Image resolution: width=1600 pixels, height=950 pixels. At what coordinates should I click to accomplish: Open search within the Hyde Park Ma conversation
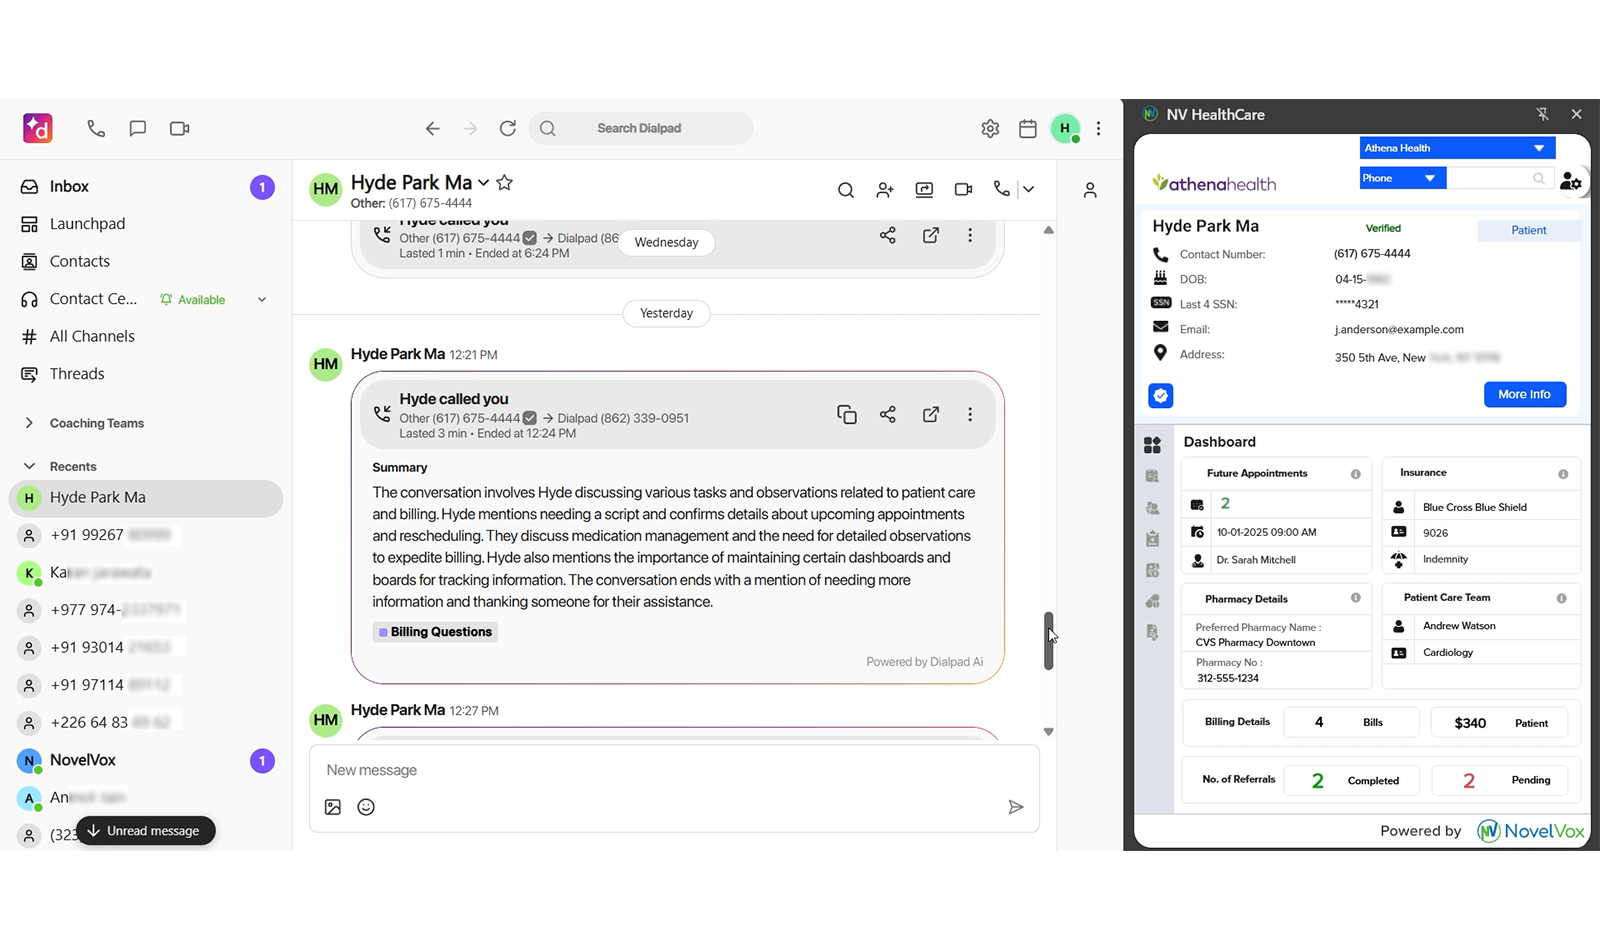pos(845,190)
